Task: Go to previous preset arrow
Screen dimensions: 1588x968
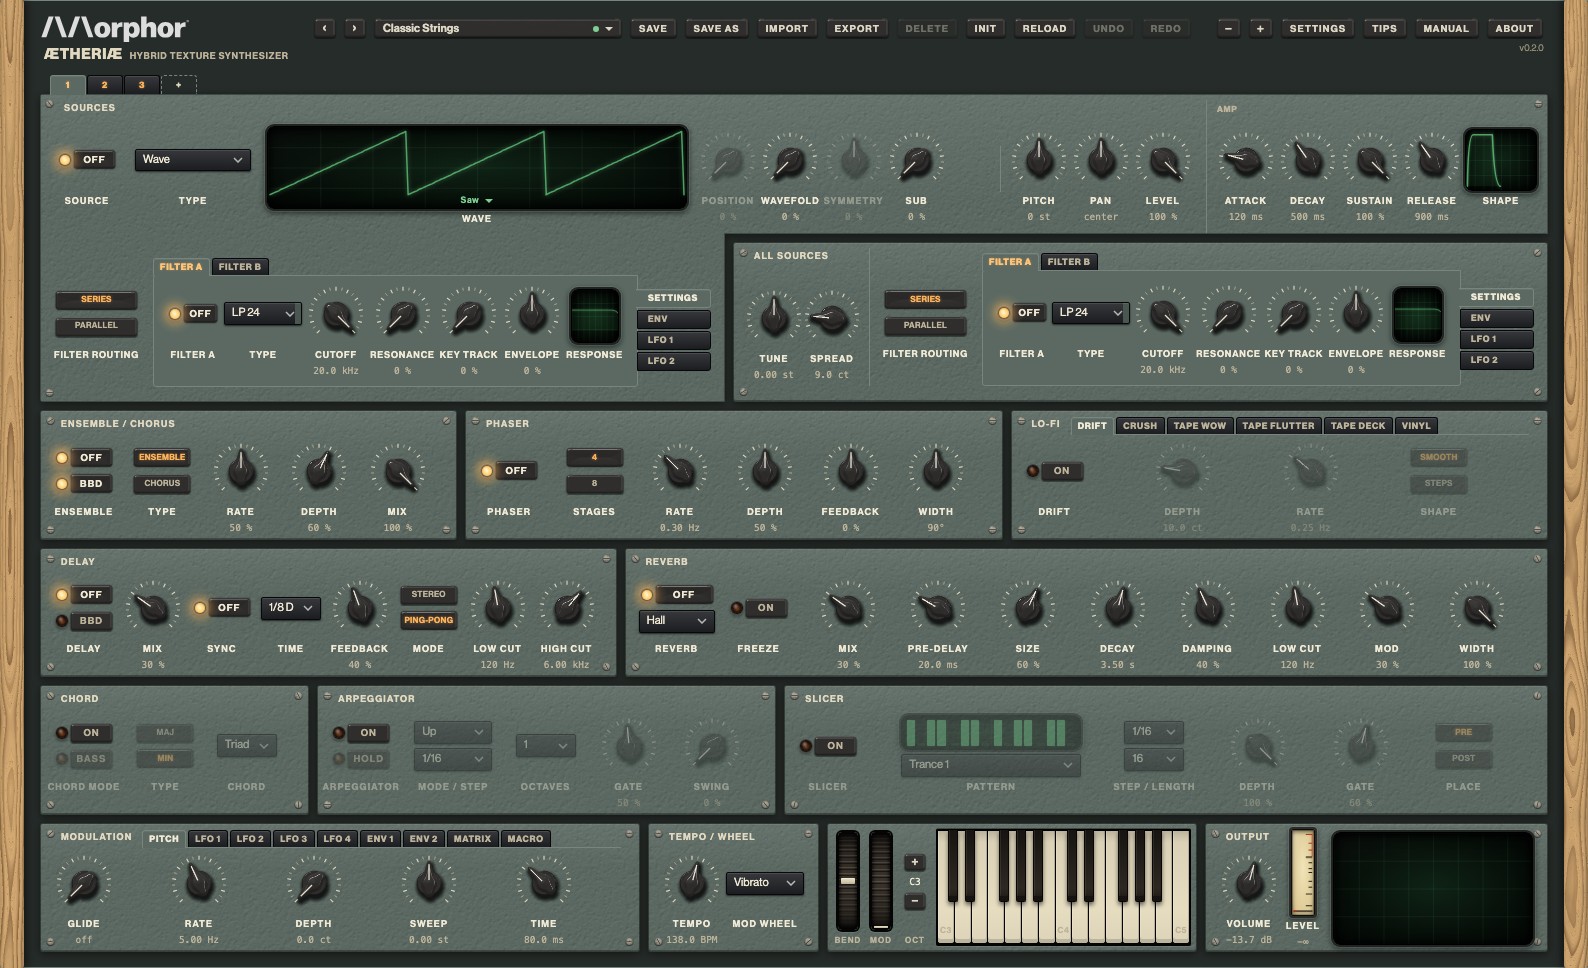Action: pos(324,28)
